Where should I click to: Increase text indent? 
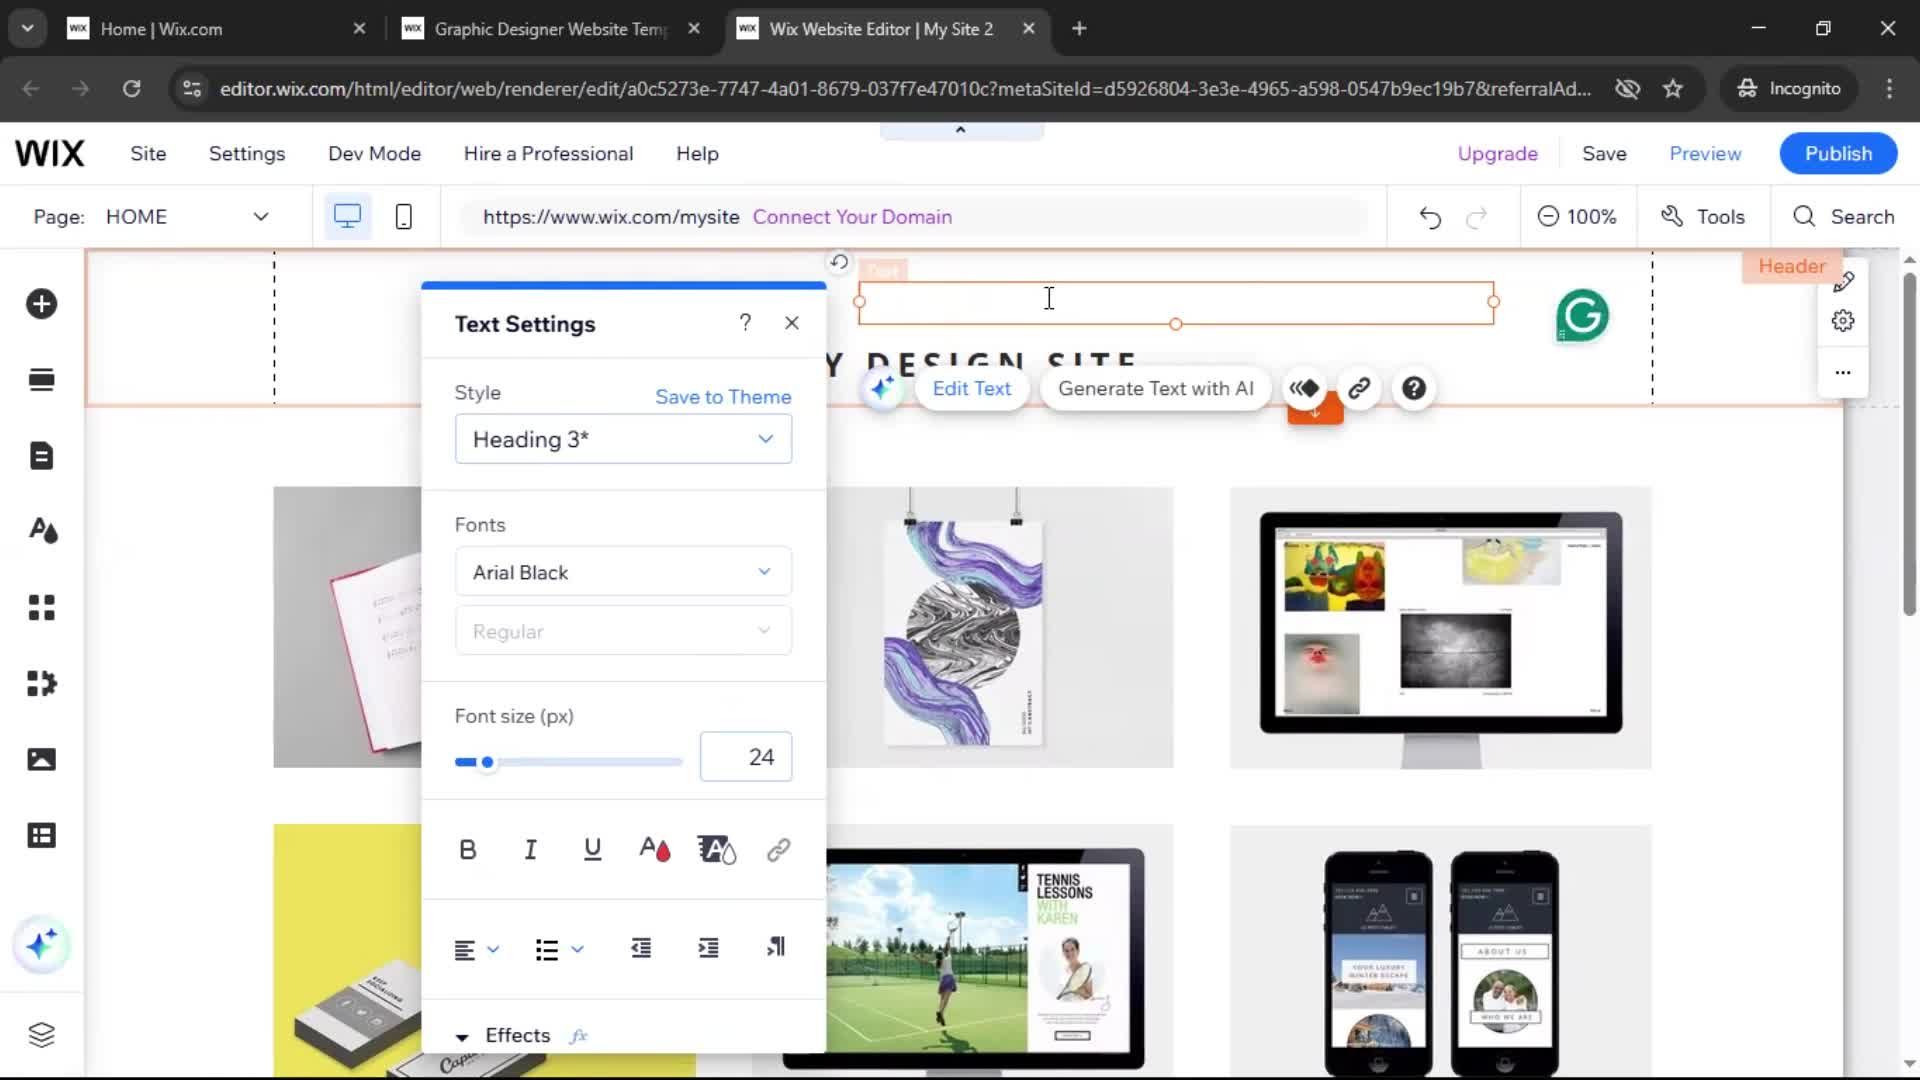(x=708, y=947)
